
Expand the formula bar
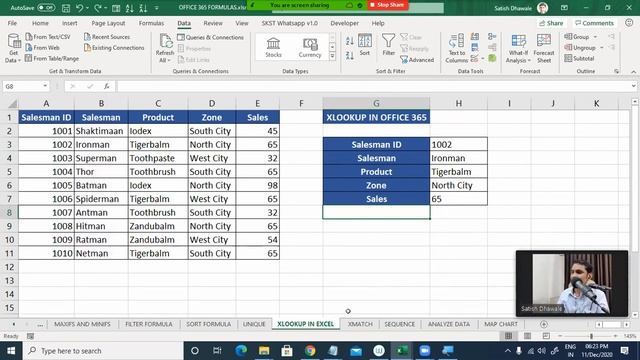633,86
